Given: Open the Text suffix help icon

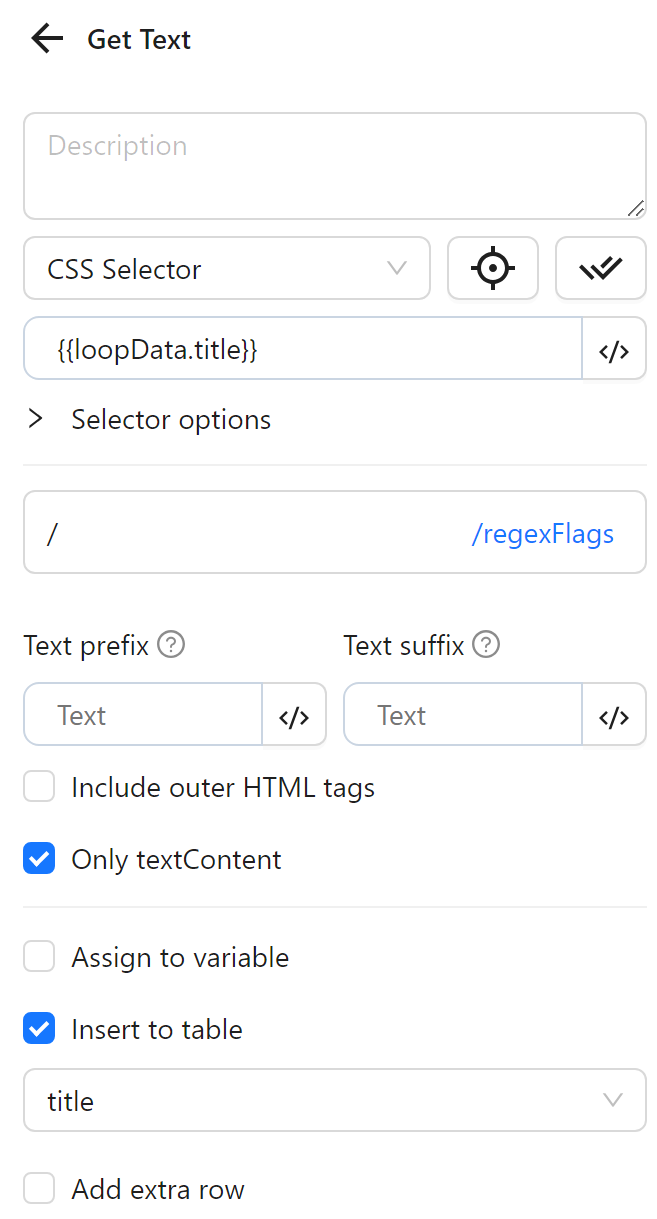Looking at the screenshot, I should [x=486, y=645].
